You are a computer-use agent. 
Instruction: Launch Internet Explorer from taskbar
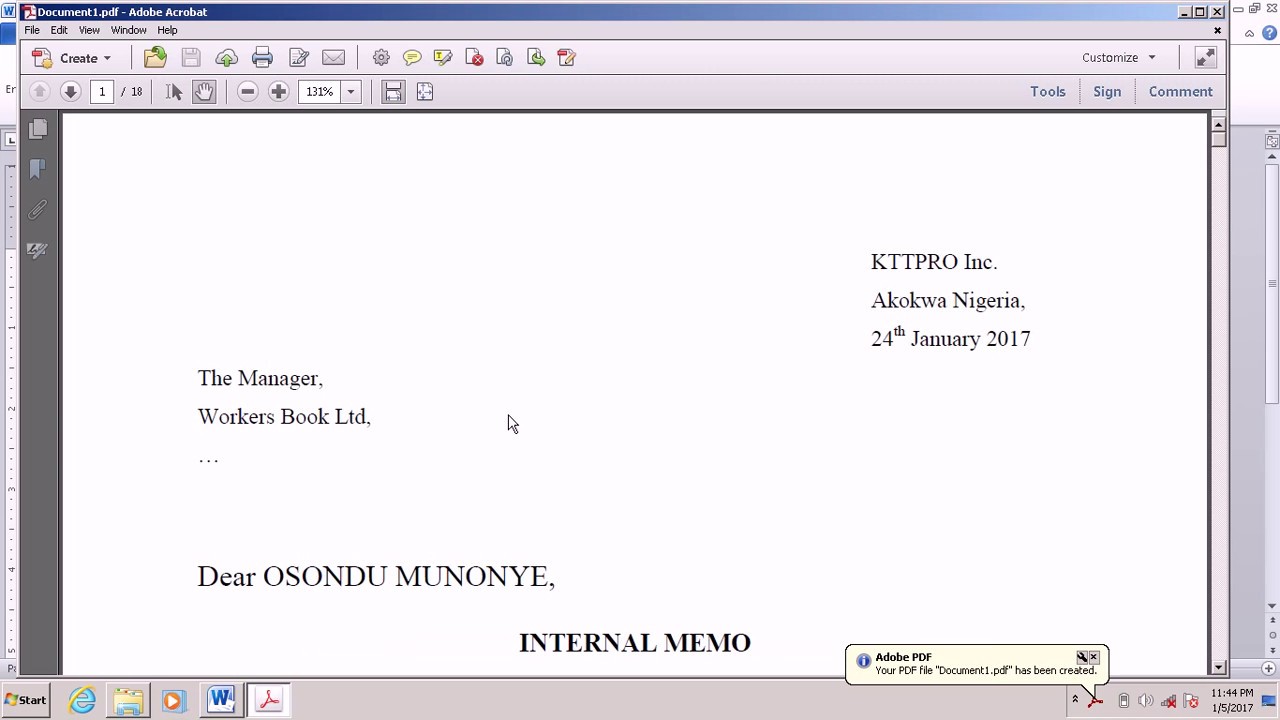[x=82, y=700]
